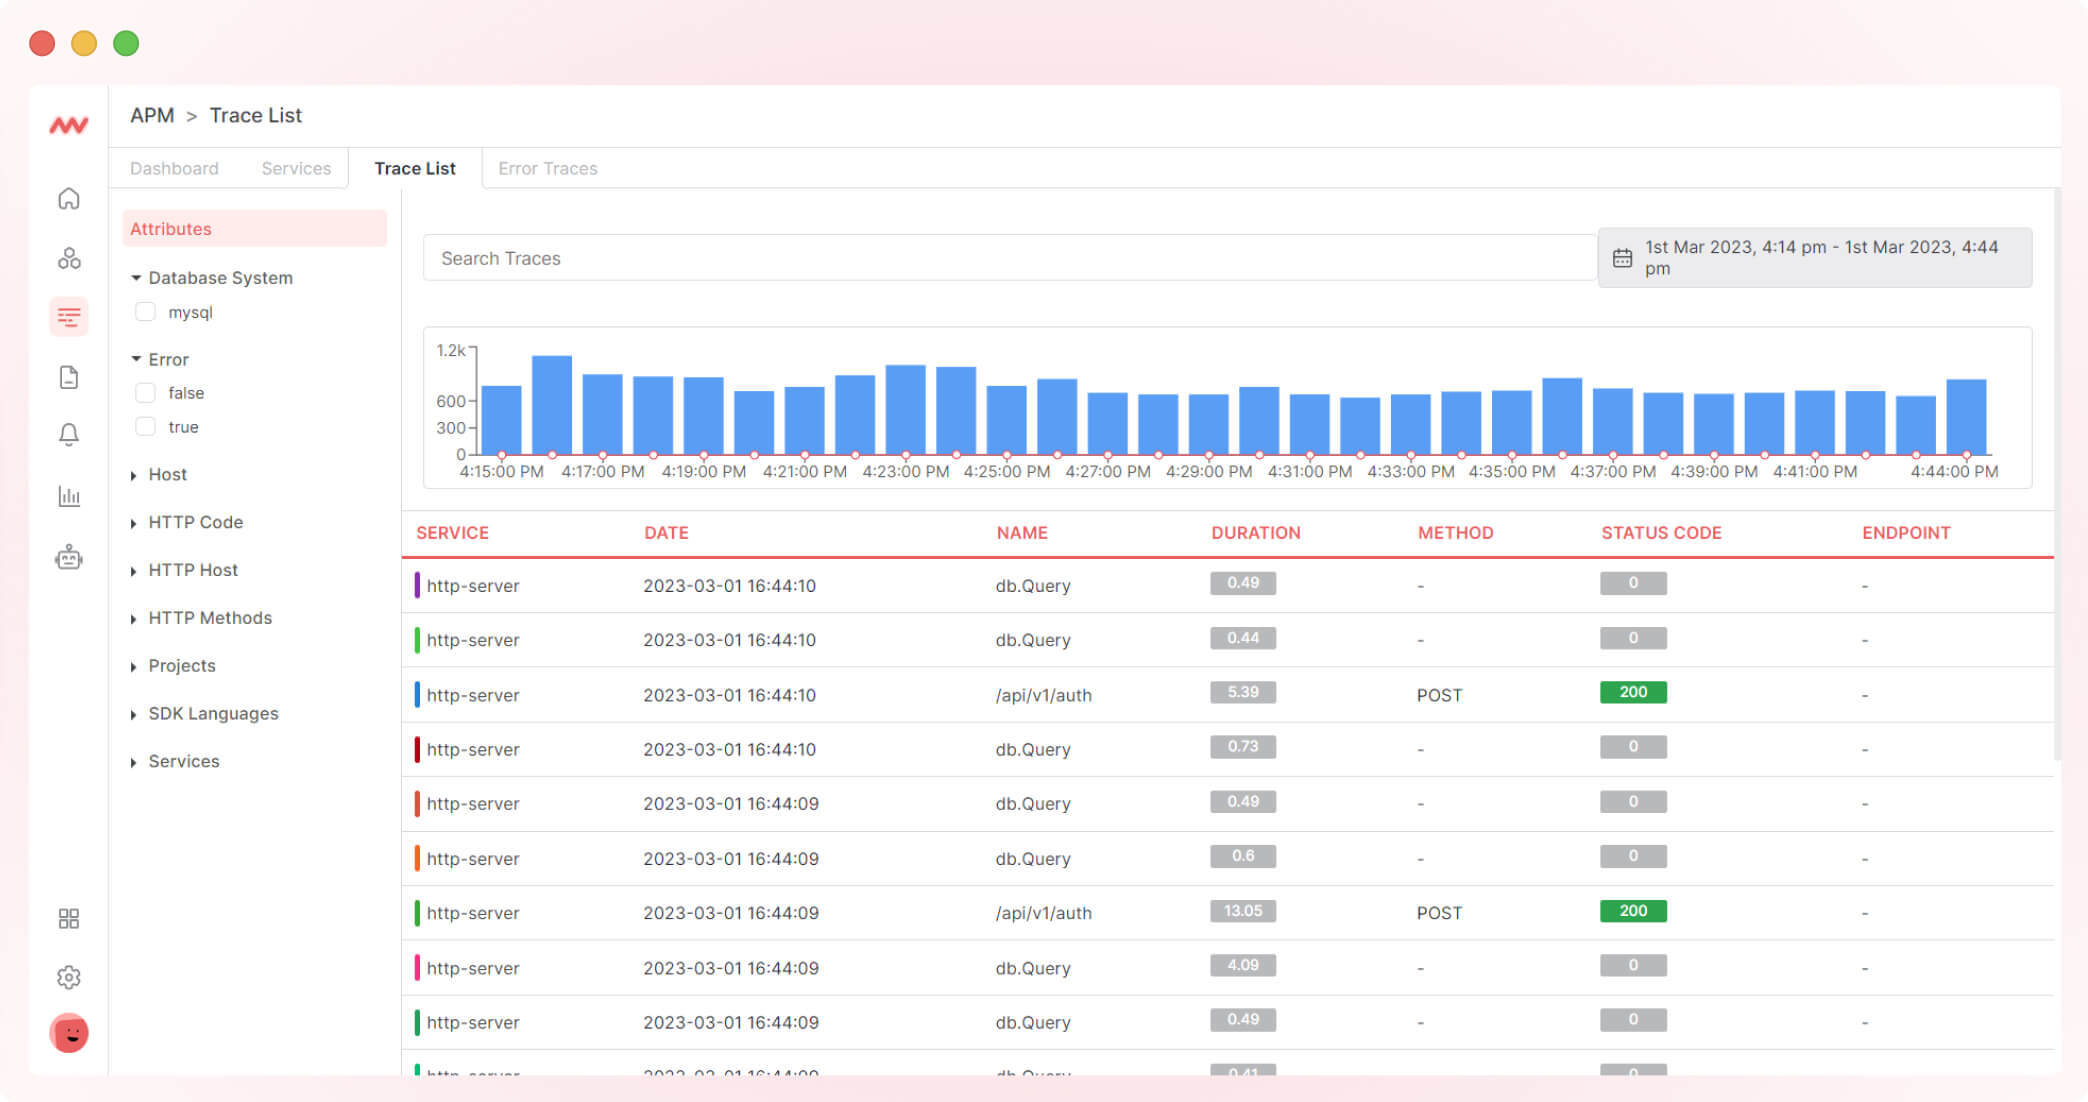This screenshot has height=1102, width=2088.
Task: Click the grid integrations icon
Action: [69, 919]
